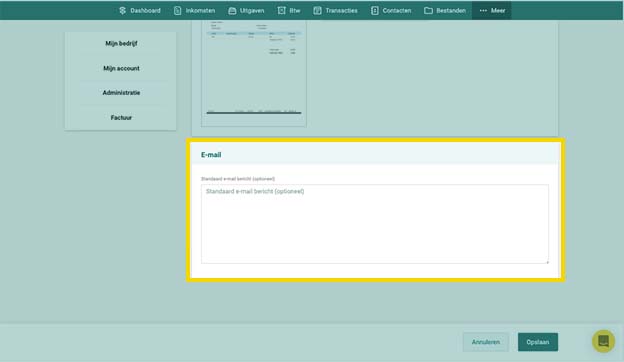Save settings with the Opslaan button
This screenshot has width=624, height=362.
coord(538,342)
